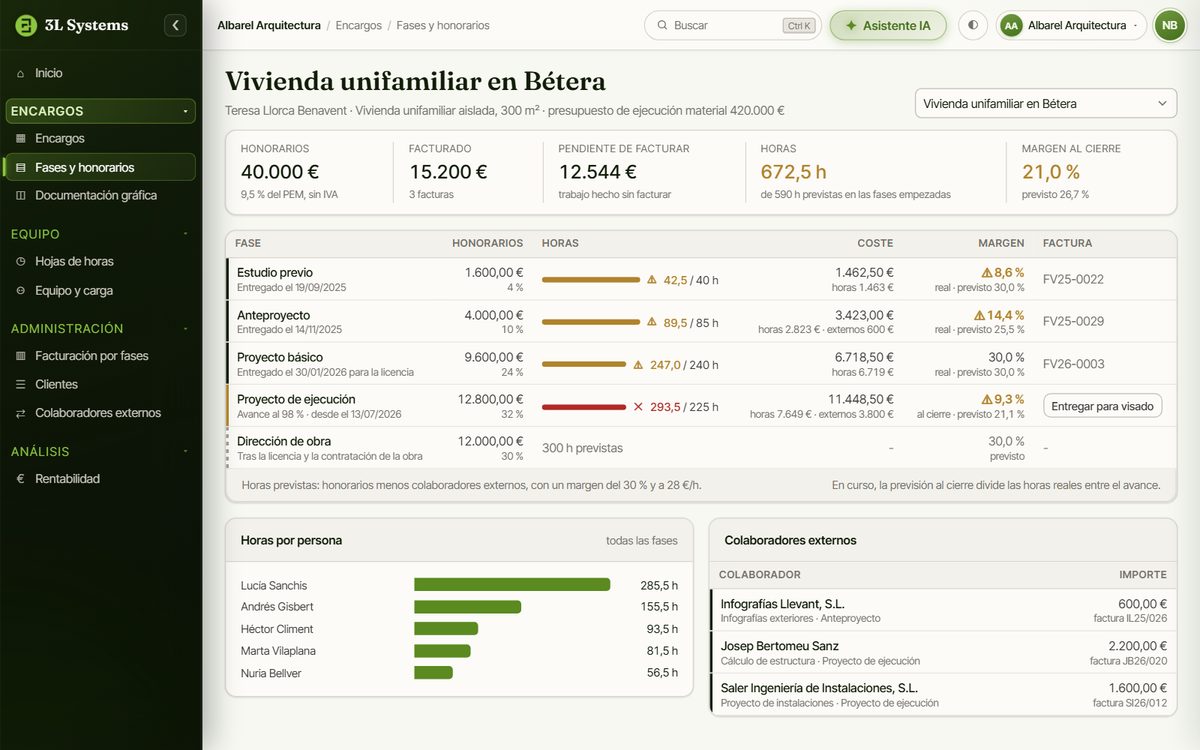The image size is (1200, 750).
Task: Click the search magnifier icon
Action: coord(662,25)
